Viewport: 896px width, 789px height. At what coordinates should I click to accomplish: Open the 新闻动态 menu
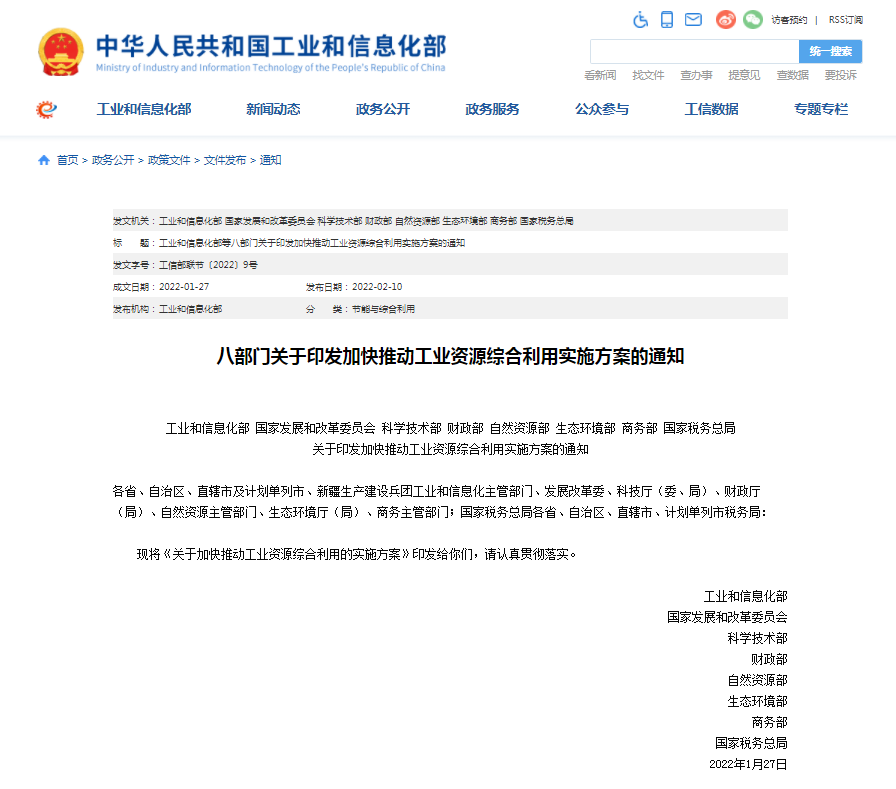pyautogui.click(x=271, y=110)
